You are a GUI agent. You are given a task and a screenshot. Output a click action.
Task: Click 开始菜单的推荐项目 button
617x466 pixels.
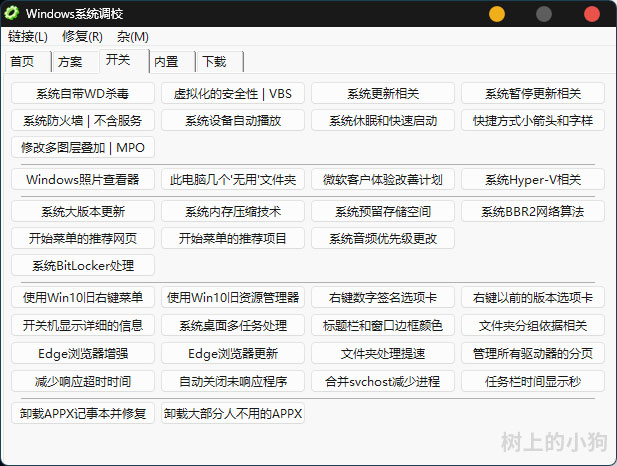233,238
